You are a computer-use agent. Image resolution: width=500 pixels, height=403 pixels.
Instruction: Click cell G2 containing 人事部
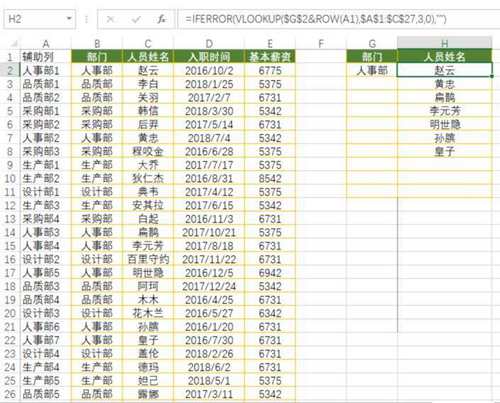[x=372, y=70]
